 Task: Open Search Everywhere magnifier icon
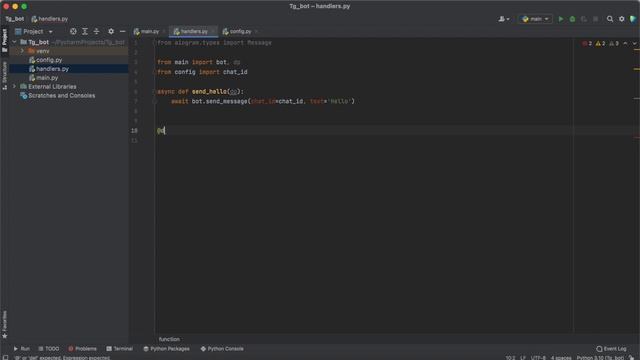click(610, 19)
